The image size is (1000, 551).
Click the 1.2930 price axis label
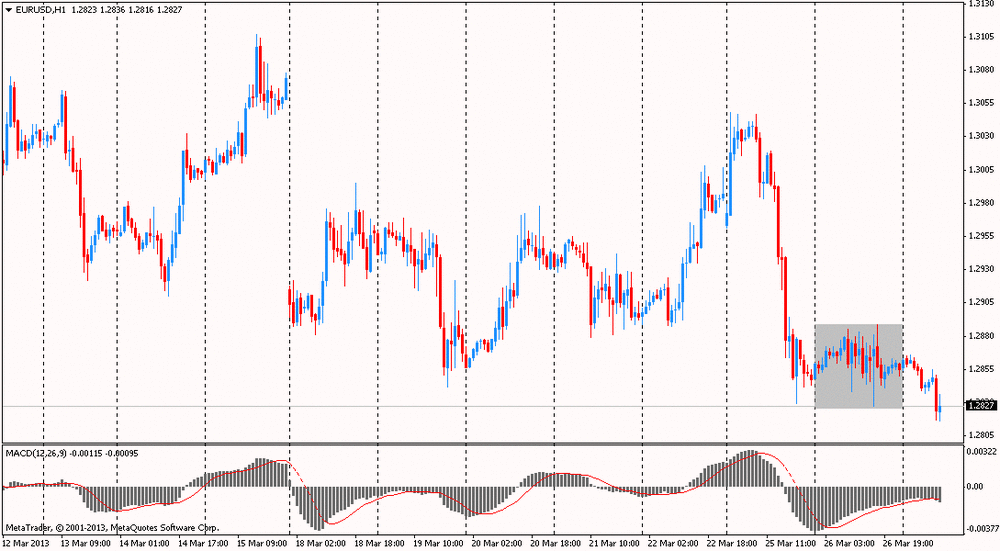coord(981,269)
